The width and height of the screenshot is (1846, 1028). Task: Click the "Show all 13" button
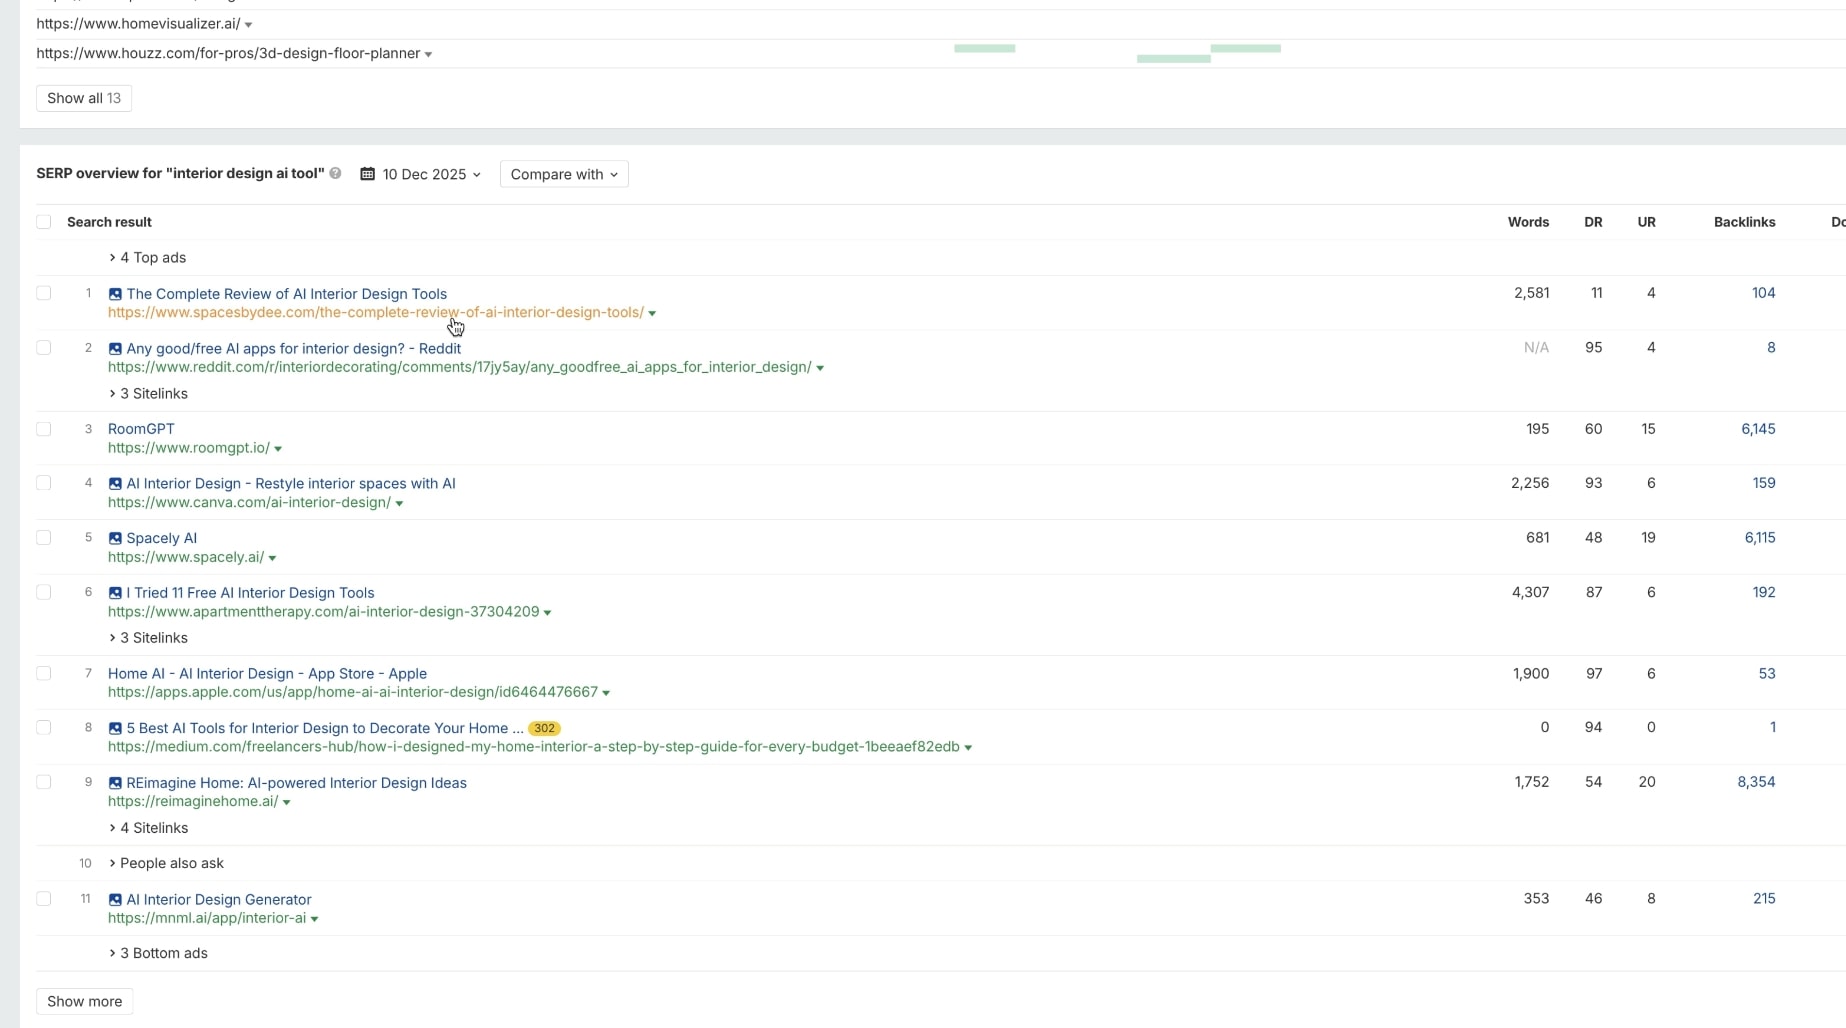tap(83, 98)
